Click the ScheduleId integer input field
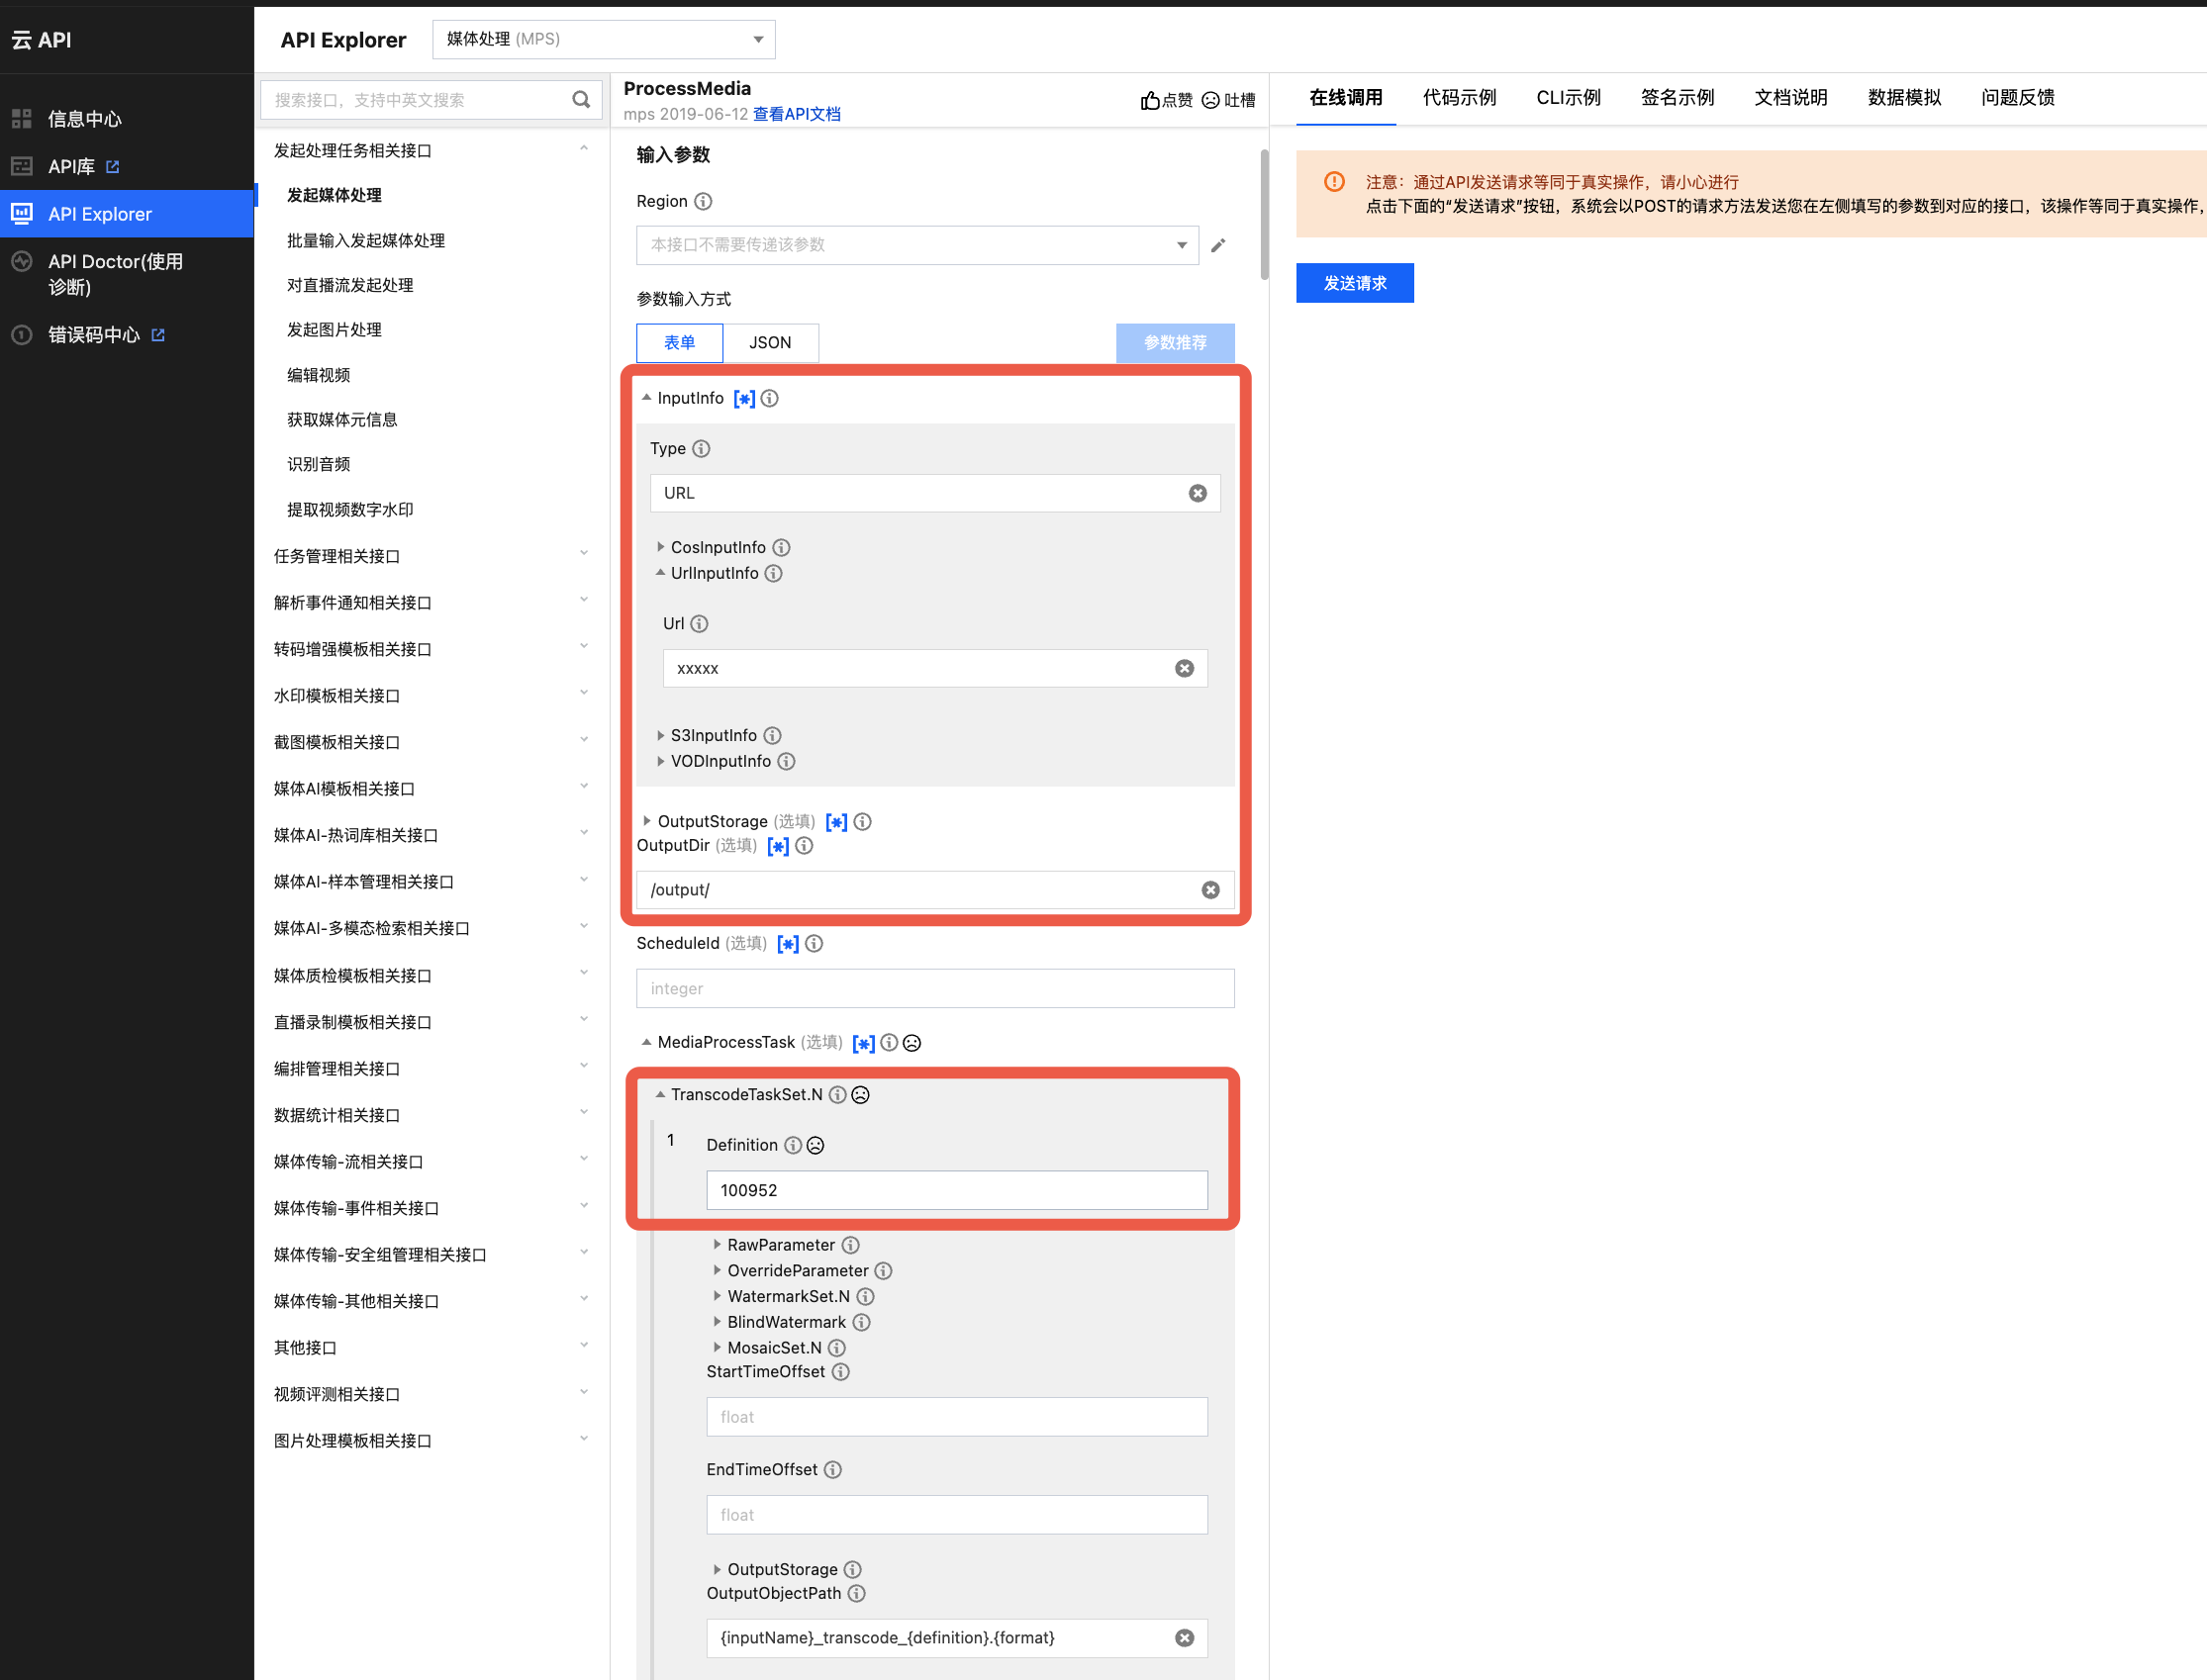The image size is (2207, 1680). [x=934, y=988]
